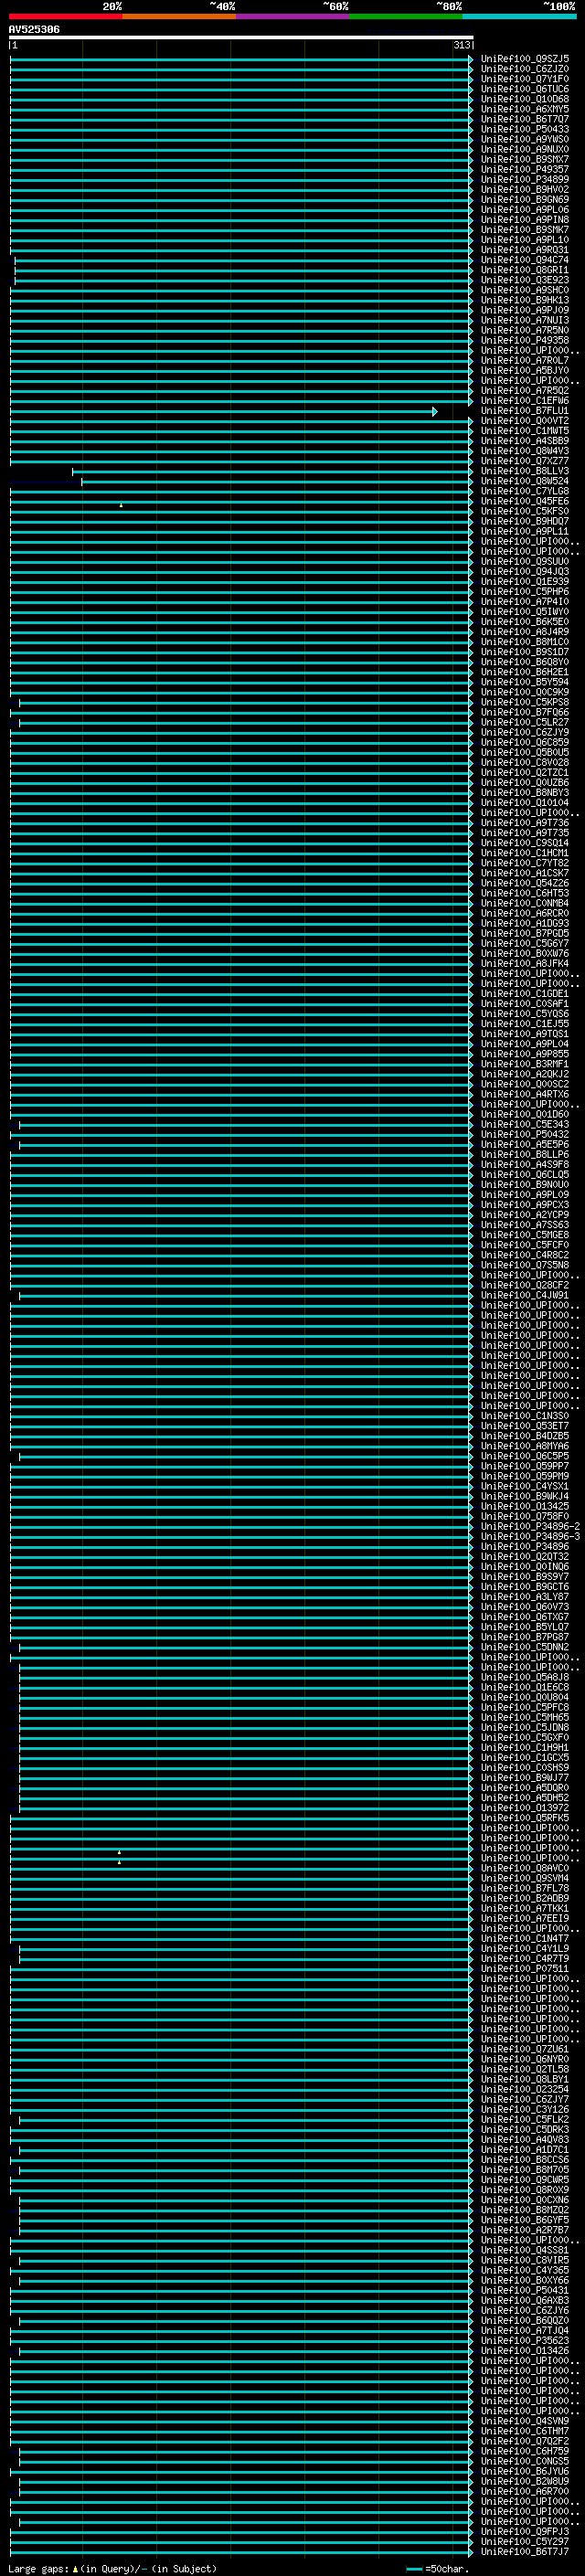
Task: Open the UniRef100_B6K5E0 entry
Action: coord(525,622)
